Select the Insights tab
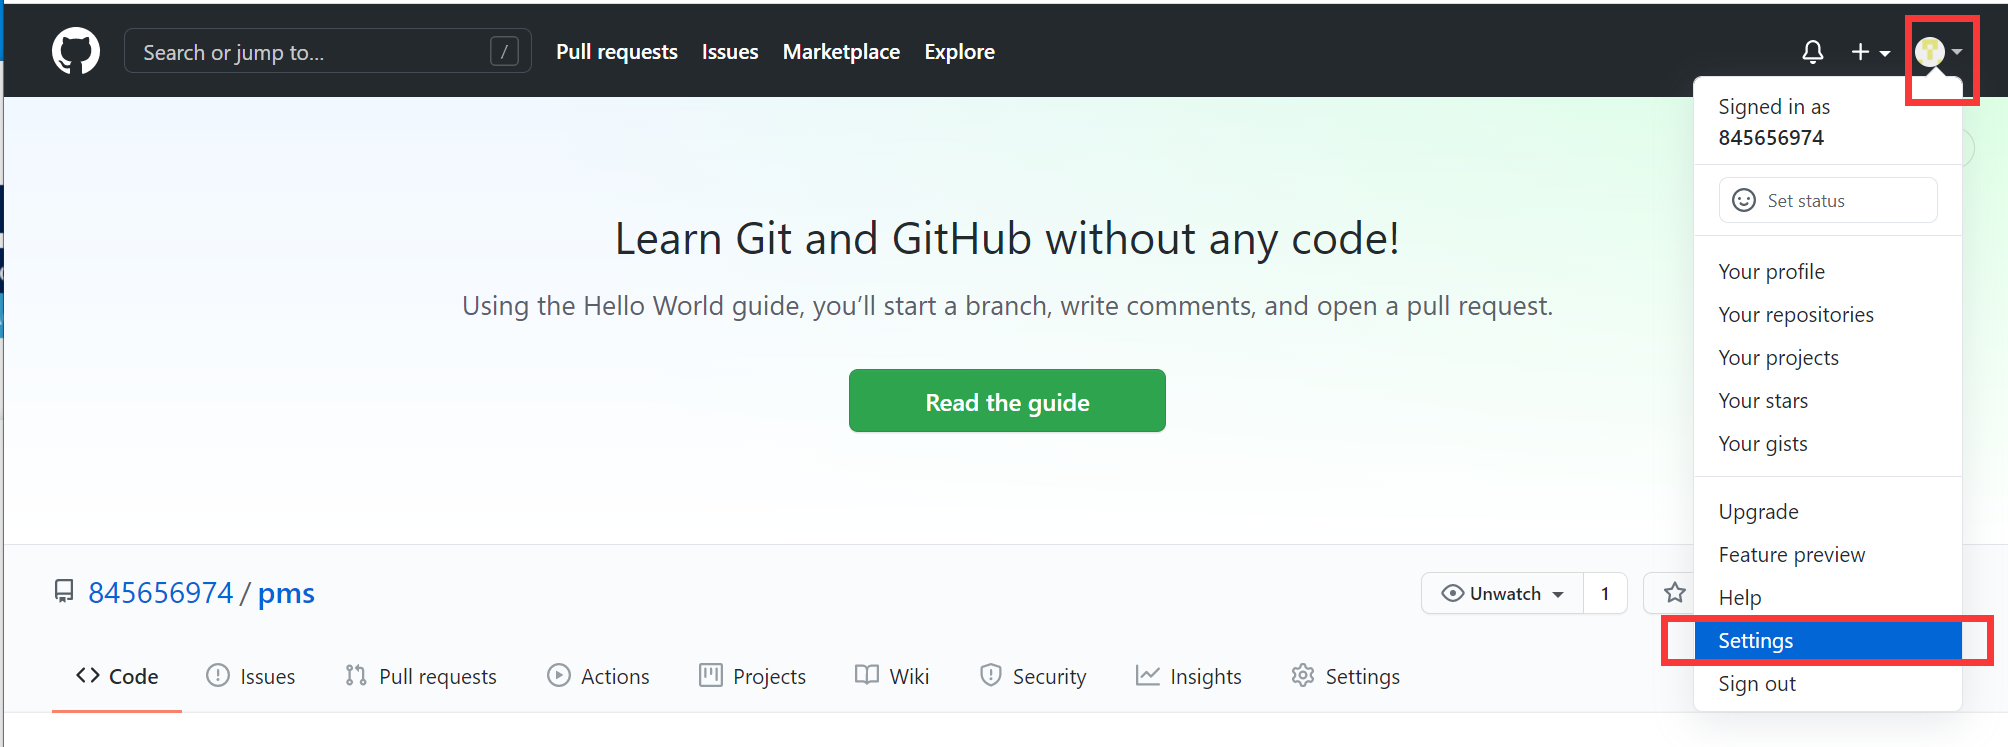2008x747 pixels. coord(1188,676)
